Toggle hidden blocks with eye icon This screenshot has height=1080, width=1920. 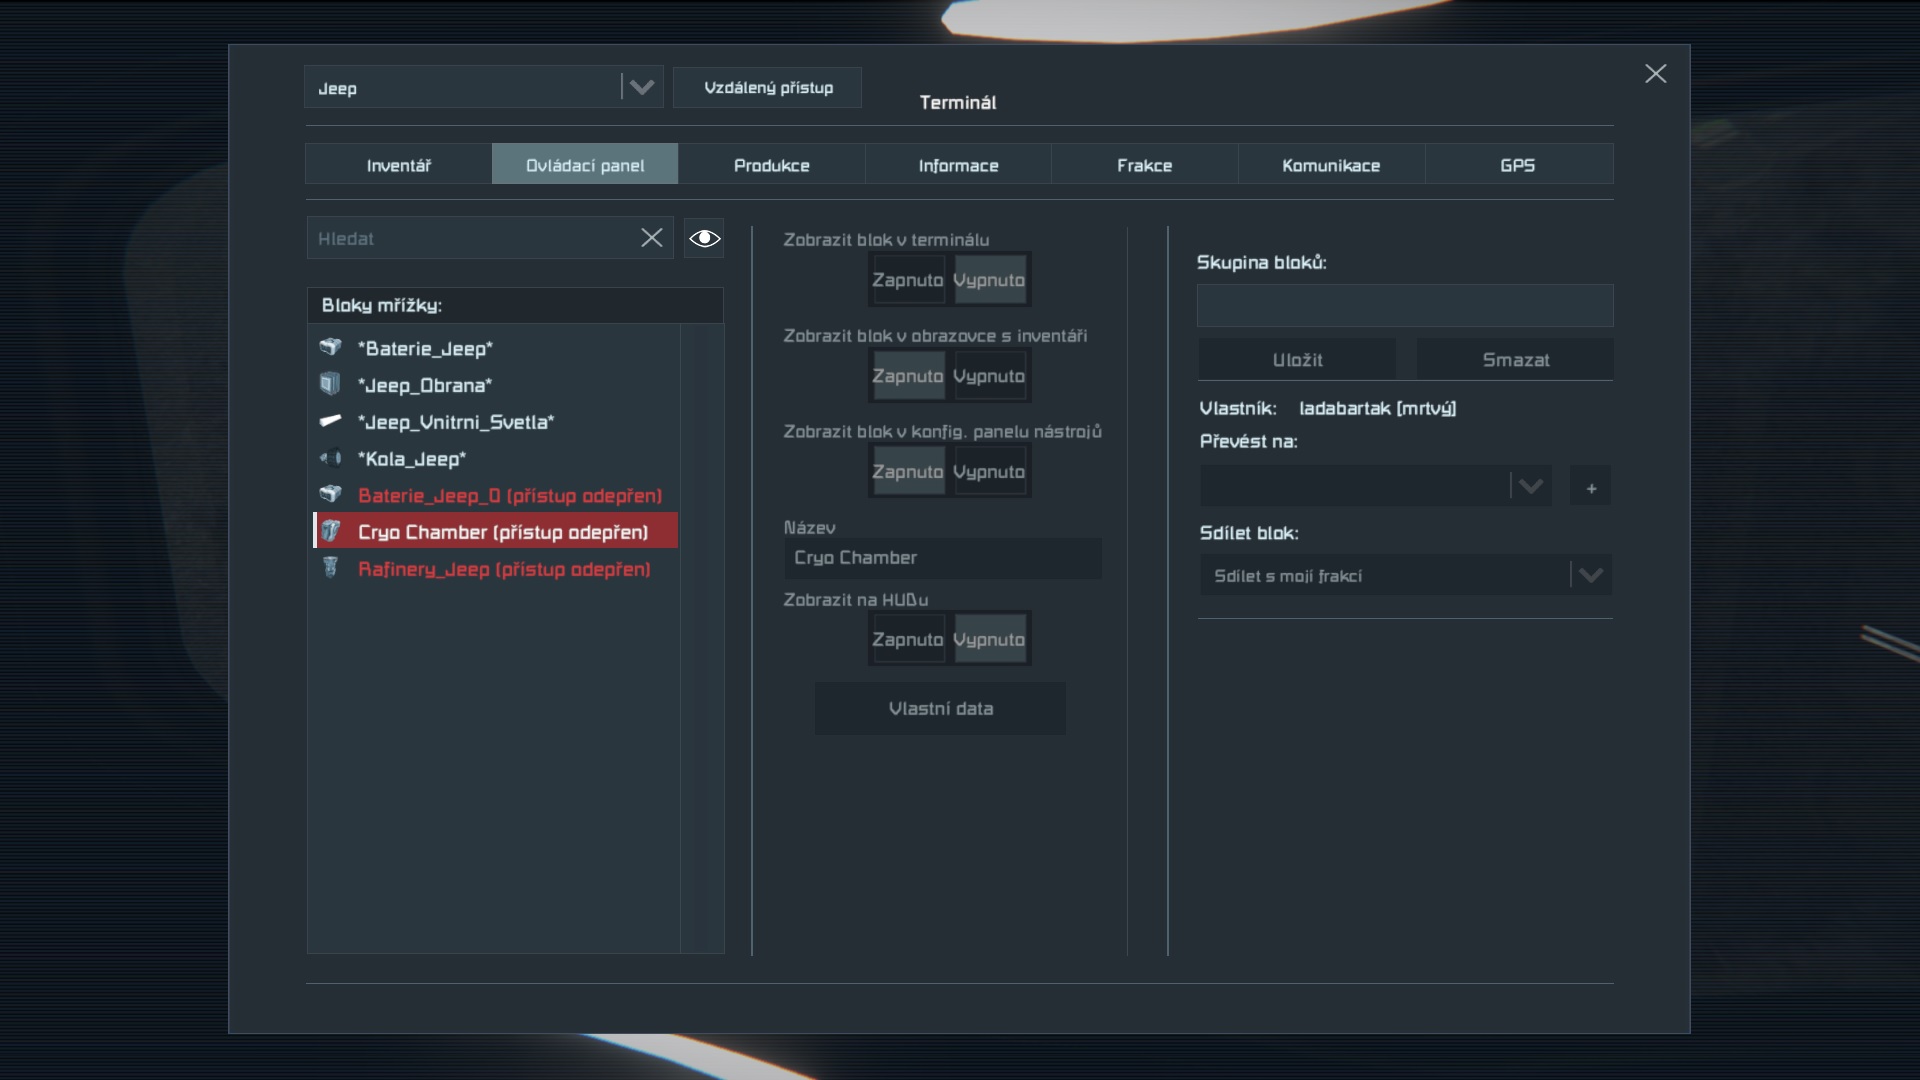[704, 238]
